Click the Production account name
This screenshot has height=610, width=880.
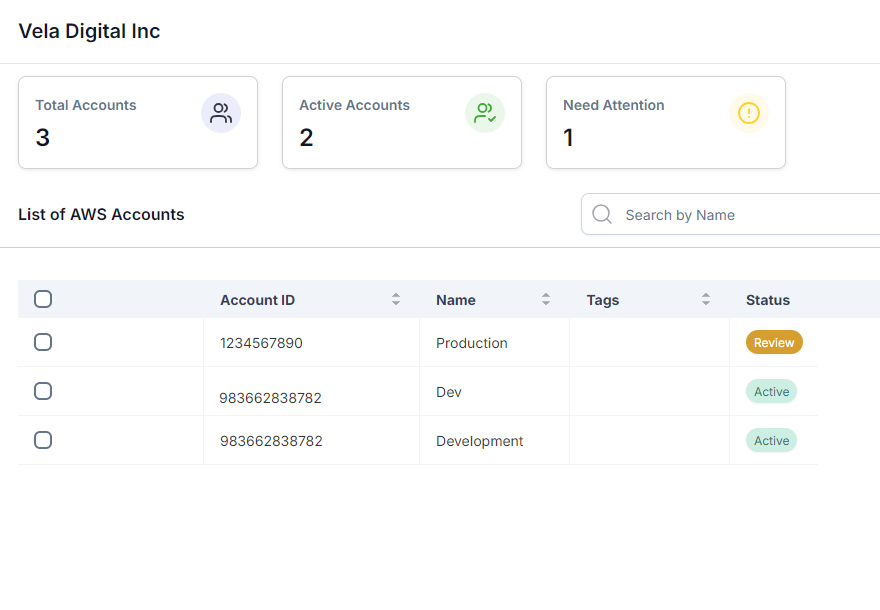471,343
